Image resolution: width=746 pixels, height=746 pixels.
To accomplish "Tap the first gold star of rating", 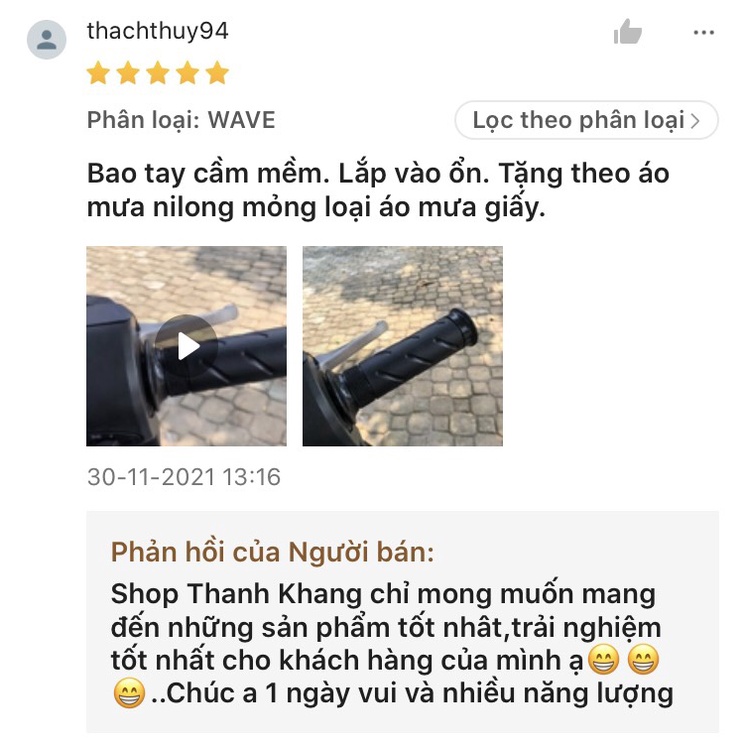I will [98, 73].
